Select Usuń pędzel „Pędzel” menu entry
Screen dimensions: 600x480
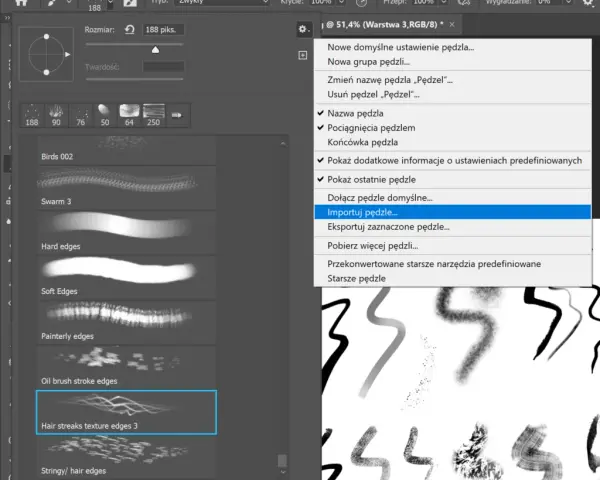tap(453, 95)
